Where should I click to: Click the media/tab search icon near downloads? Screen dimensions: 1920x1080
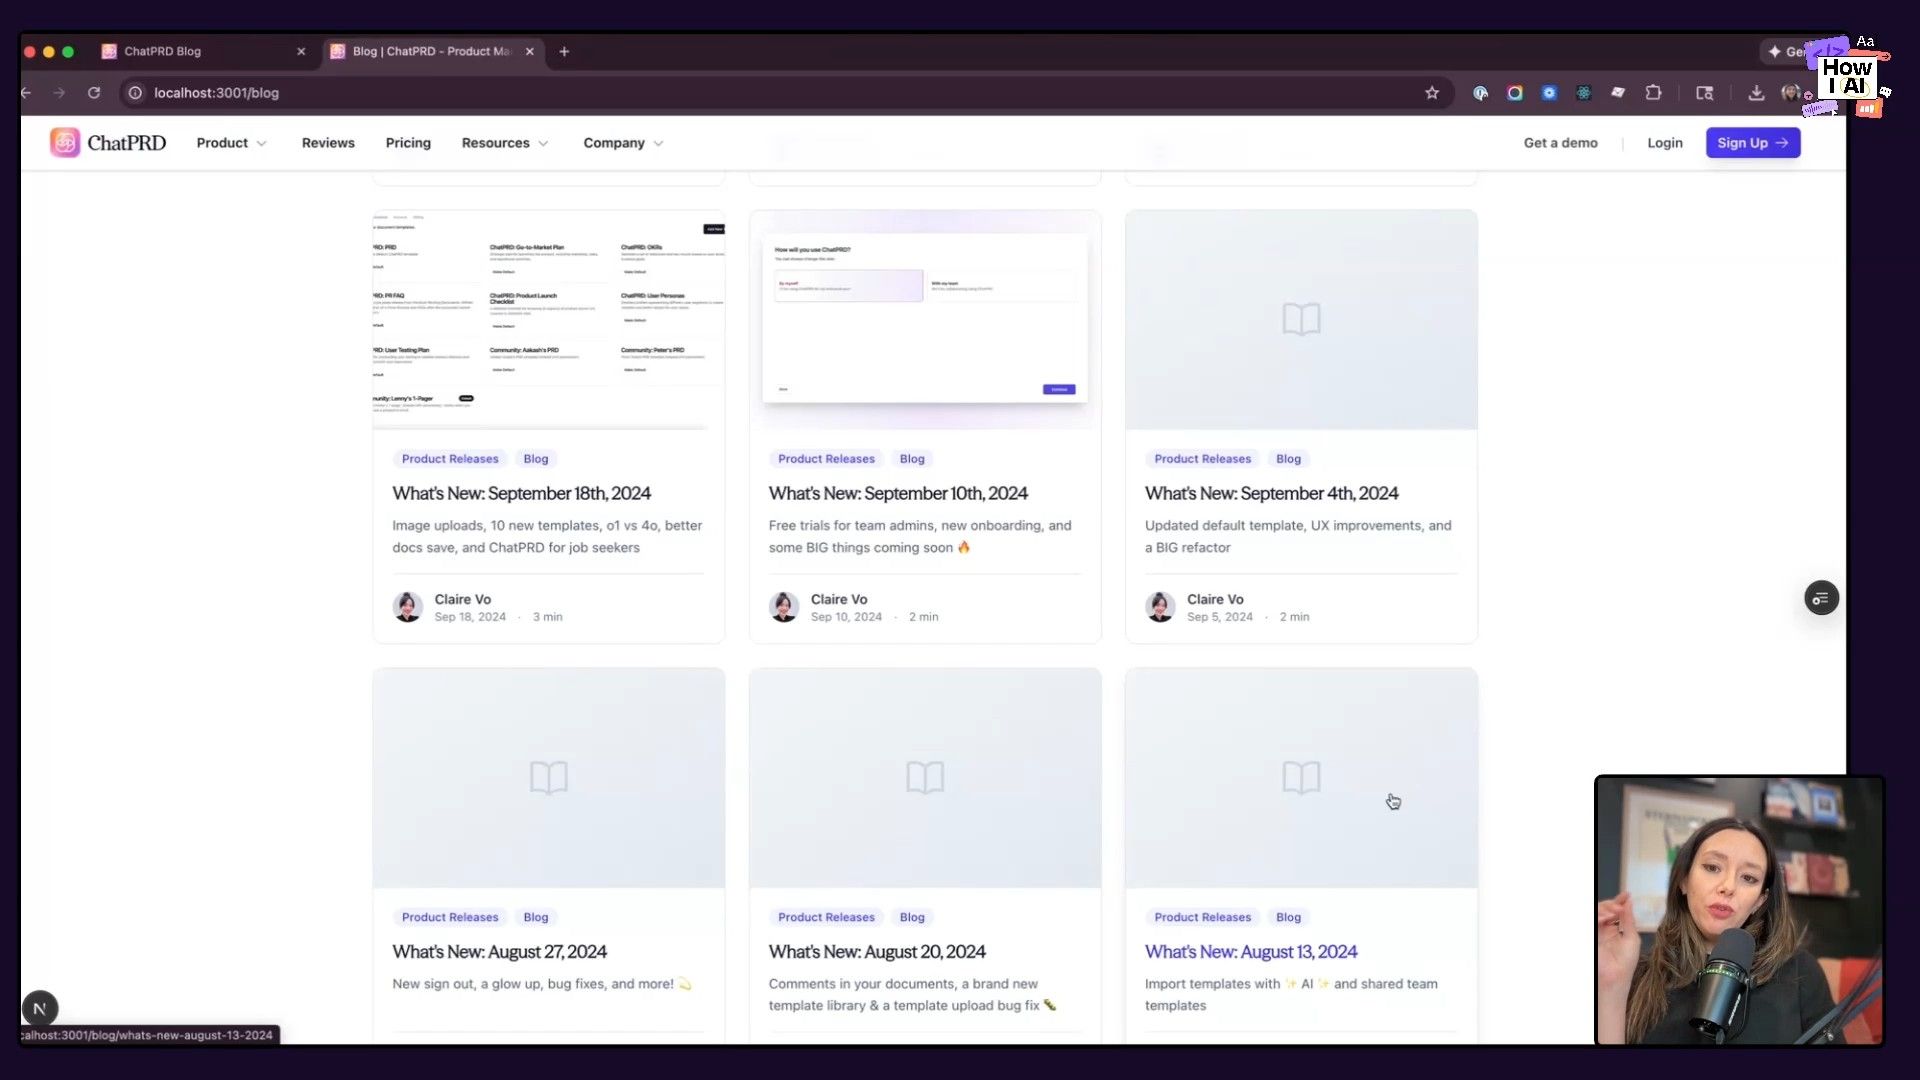pyautogui.click(x=1705, y=93)
